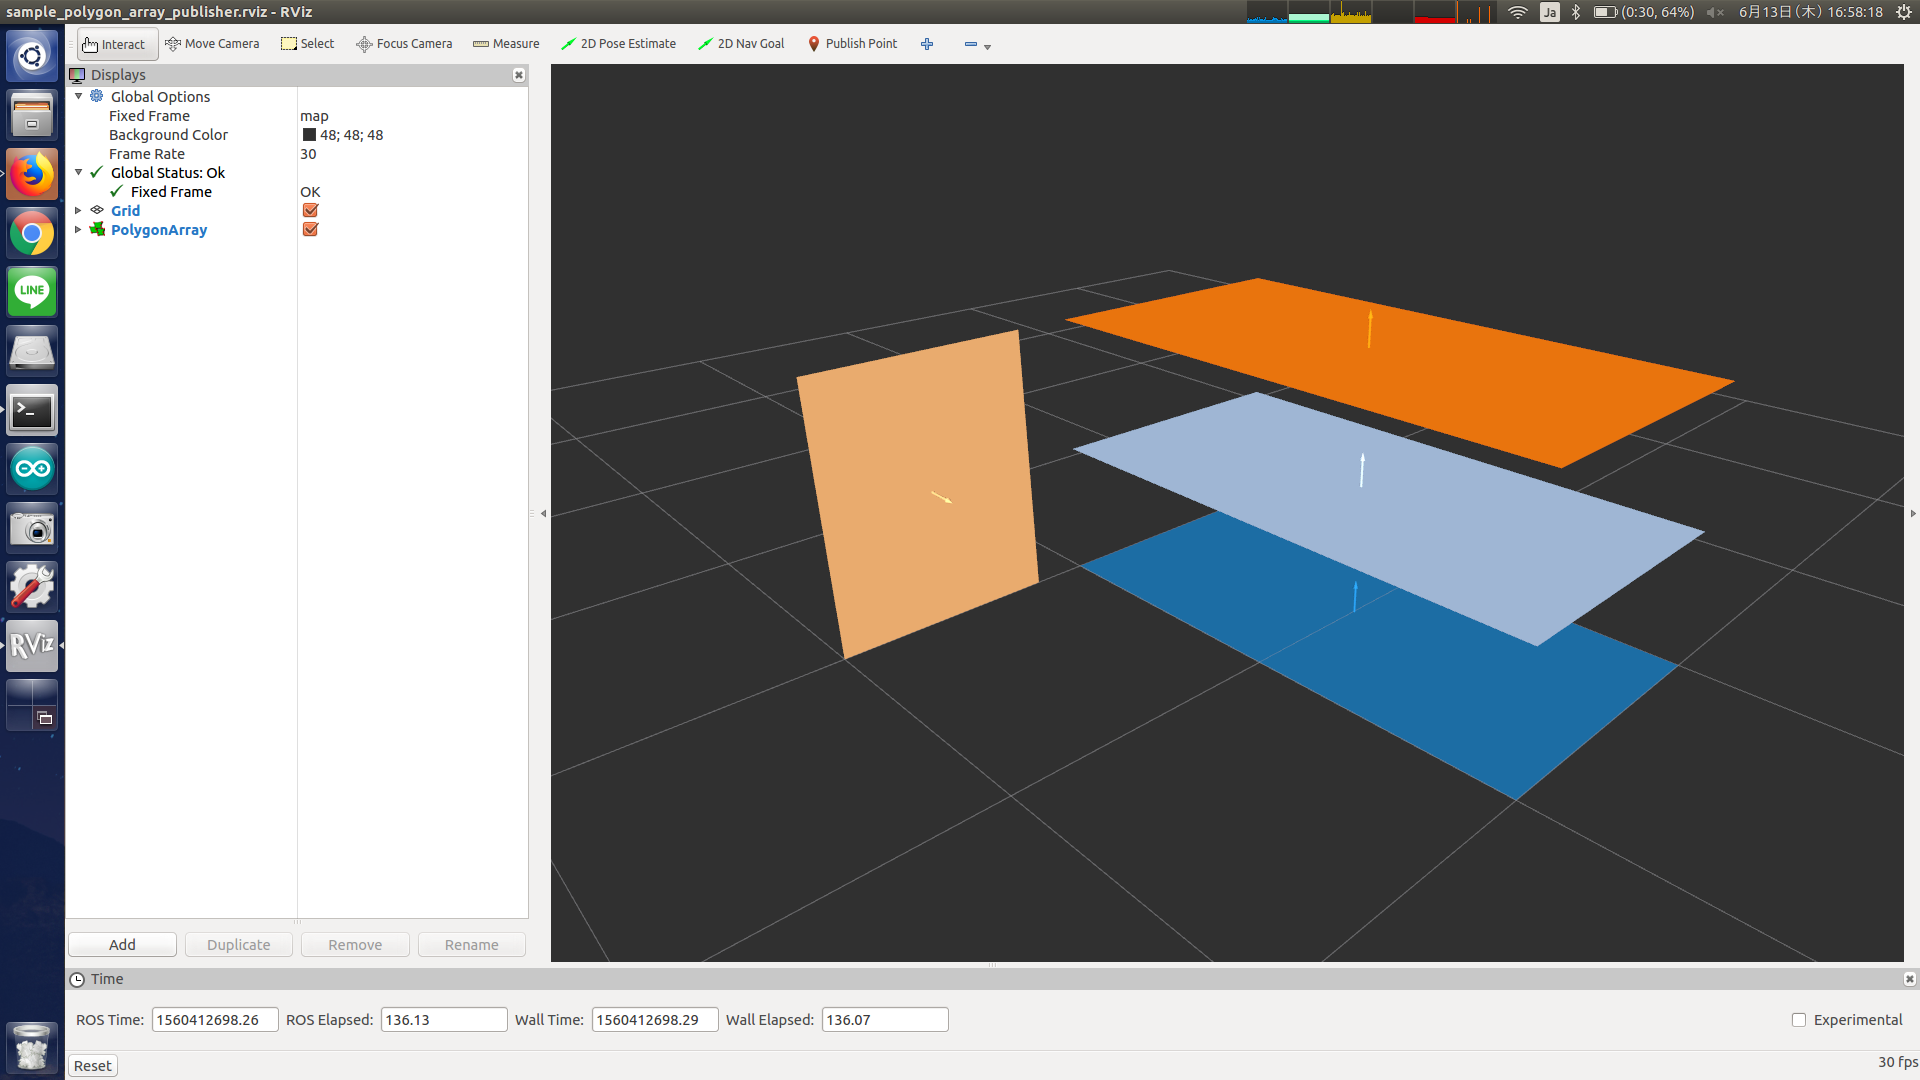This screenshot has height=1080, width=1920.
Task: Select the Interact tool
Action: coord(117,44)
